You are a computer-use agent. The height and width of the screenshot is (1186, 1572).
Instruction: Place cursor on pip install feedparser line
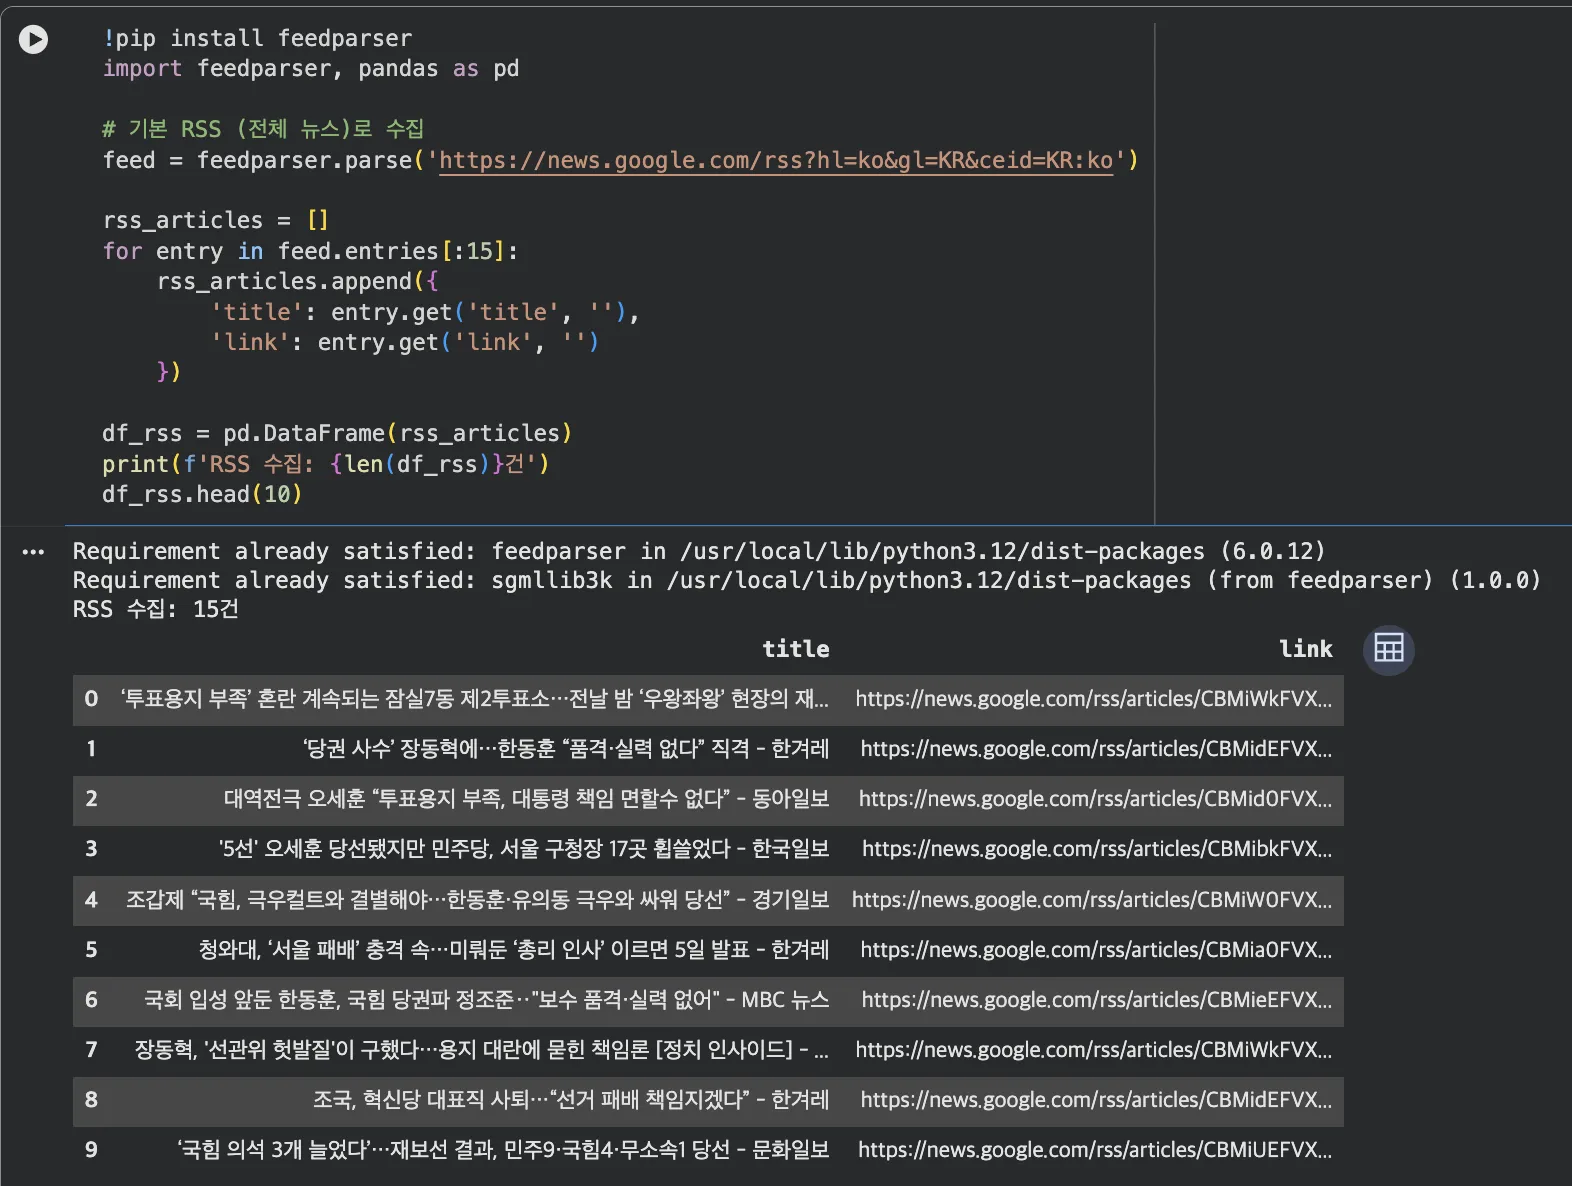257,38
